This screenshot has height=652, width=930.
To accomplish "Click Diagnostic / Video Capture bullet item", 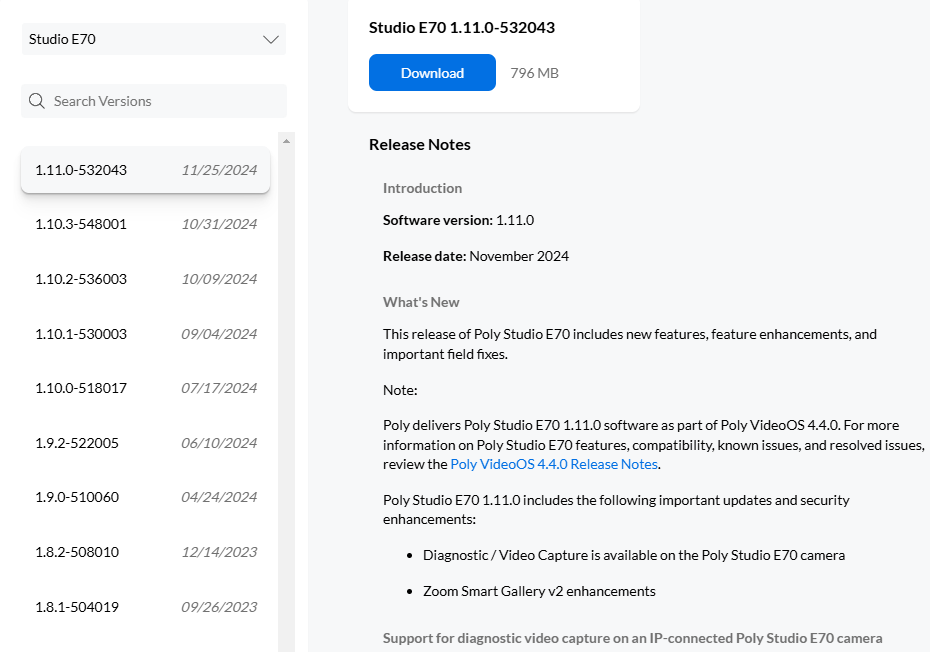I will [634, 555].
